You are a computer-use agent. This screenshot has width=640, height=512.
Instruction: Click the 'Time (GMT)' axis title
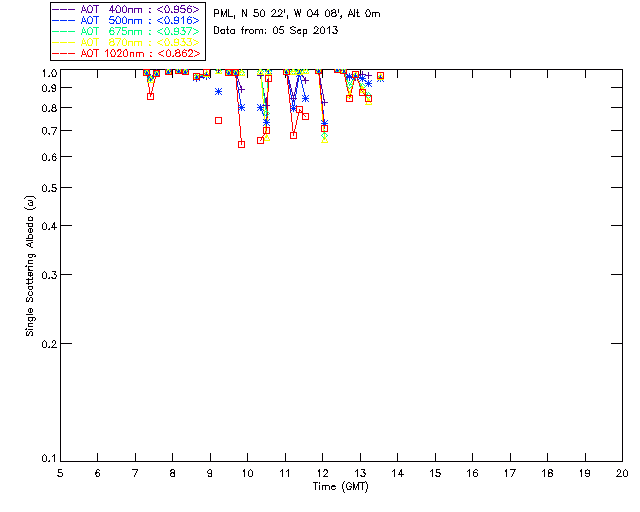340,487
